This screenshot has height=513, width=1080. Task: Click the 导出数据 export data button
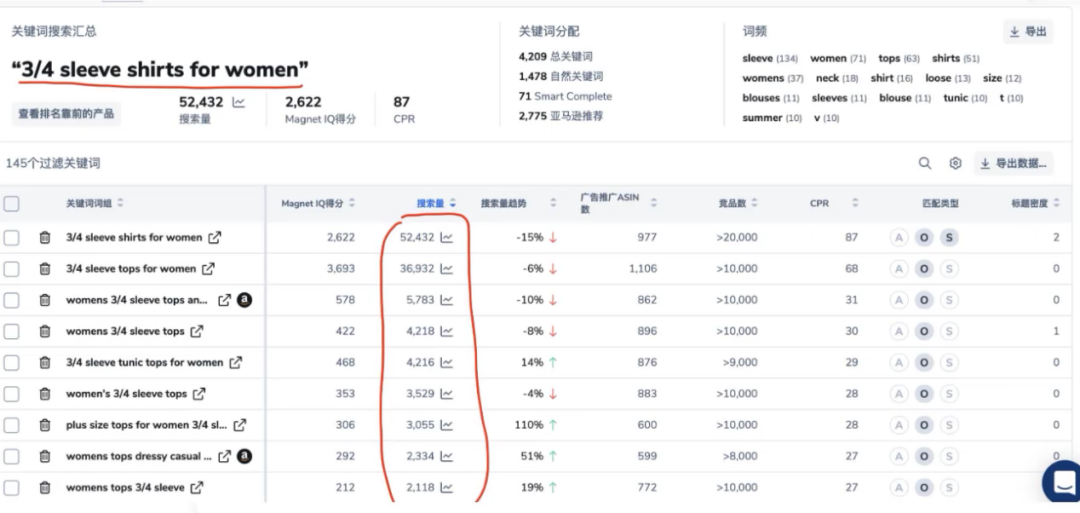coord(1014,163)
